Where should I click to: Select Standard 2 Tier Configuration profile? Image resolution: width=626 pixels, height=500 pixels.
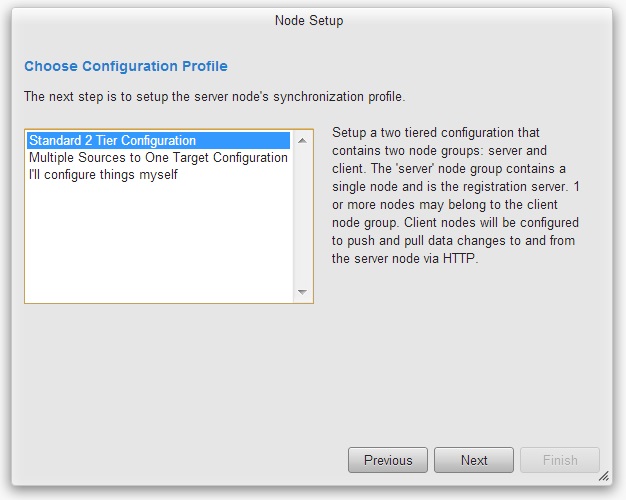[x=158, y=141]
